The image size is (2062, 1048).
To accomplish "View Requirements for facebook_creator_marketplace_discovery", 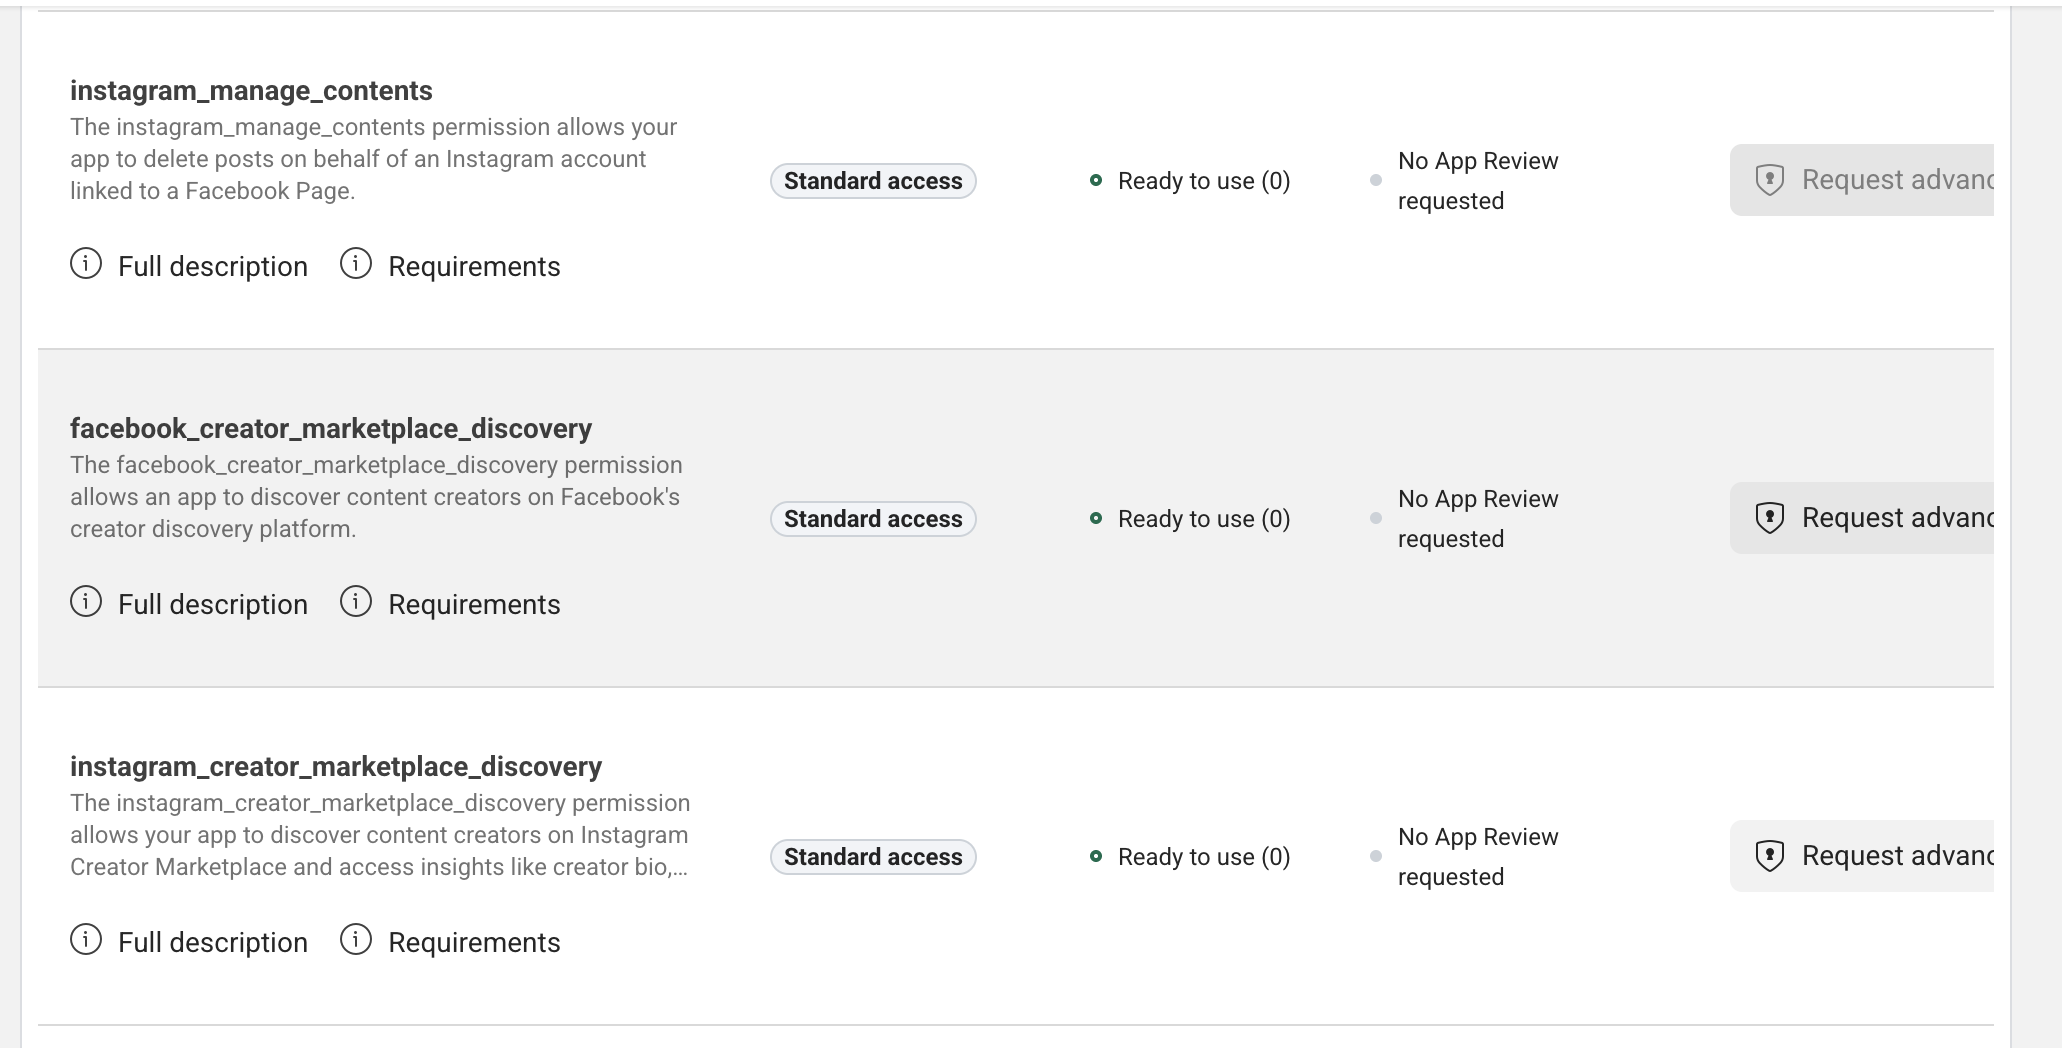I will (x=474, y=605).
